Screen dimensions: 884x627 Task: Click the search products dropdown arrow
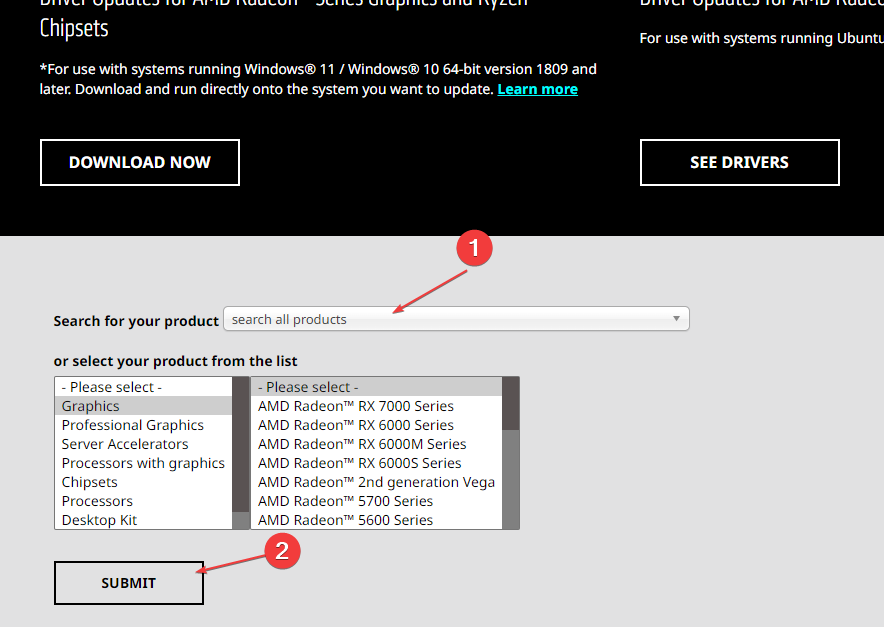point(676,319)
